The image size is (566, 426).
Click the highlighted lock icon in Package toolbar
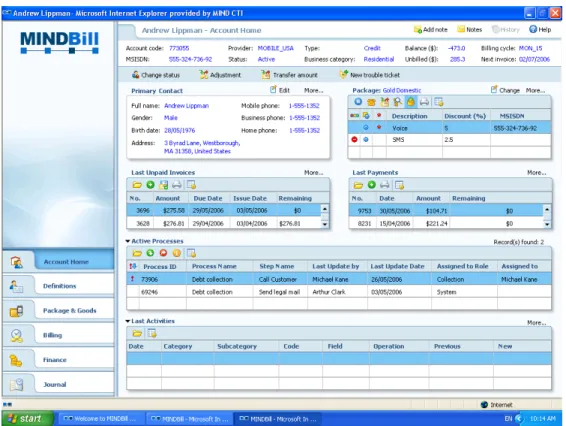click(x=411, y=102)
